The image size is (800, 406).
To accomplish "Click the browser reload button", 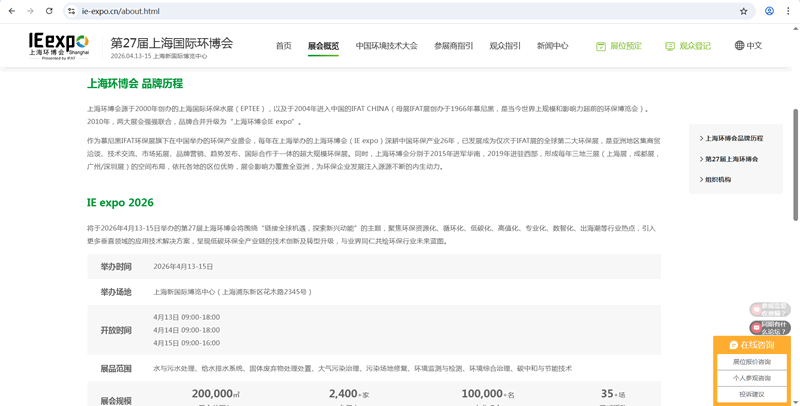I will coord(49,11).
